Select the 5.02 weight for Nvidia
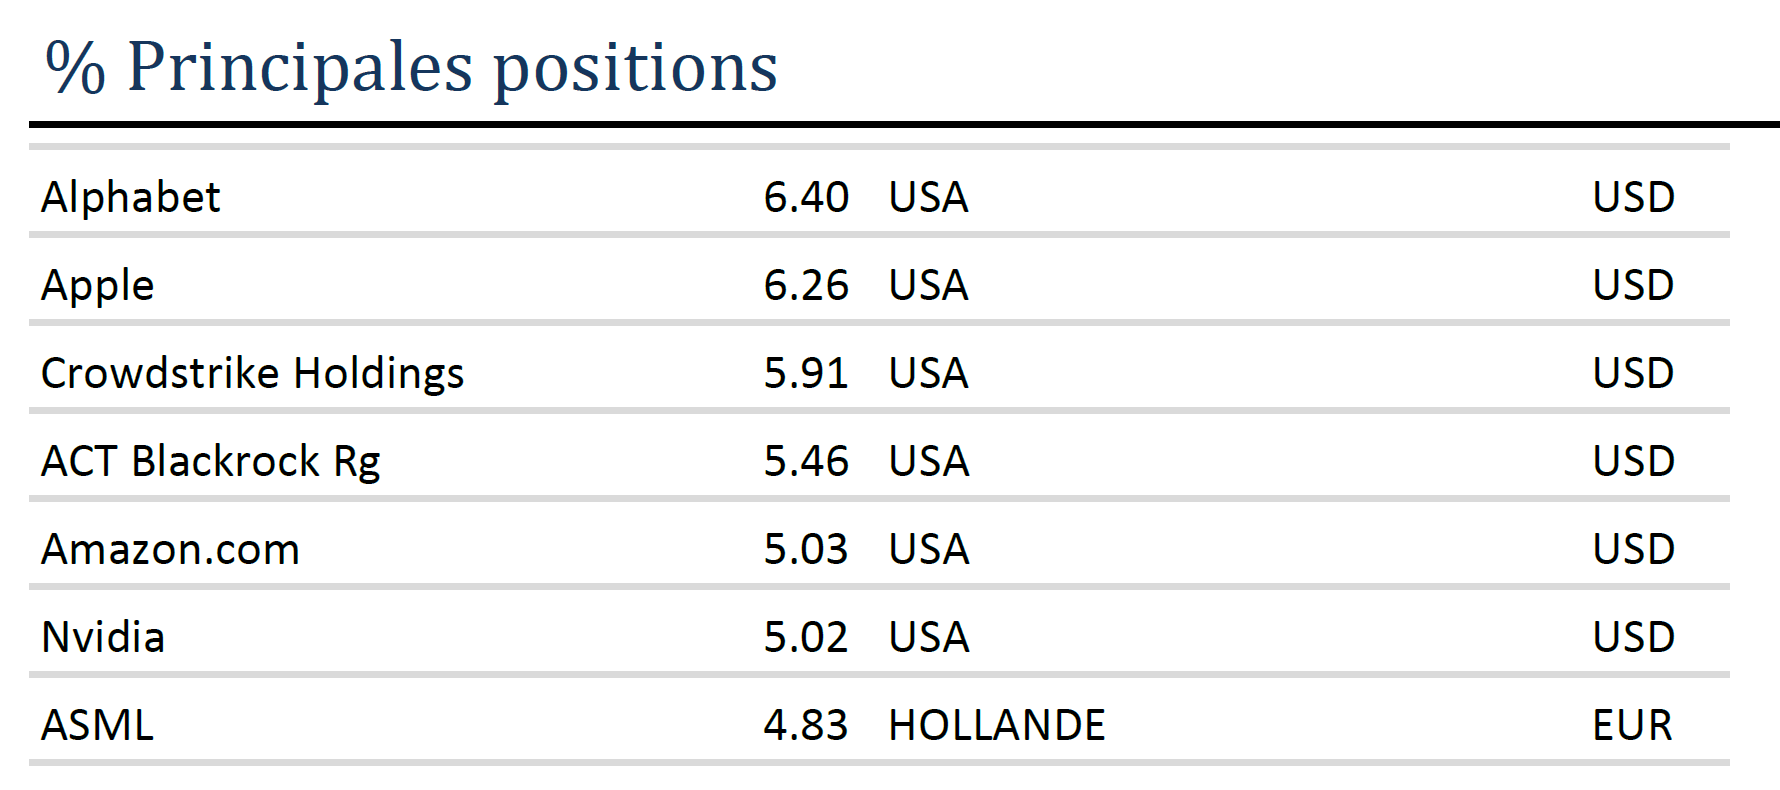 pos(806,637)
